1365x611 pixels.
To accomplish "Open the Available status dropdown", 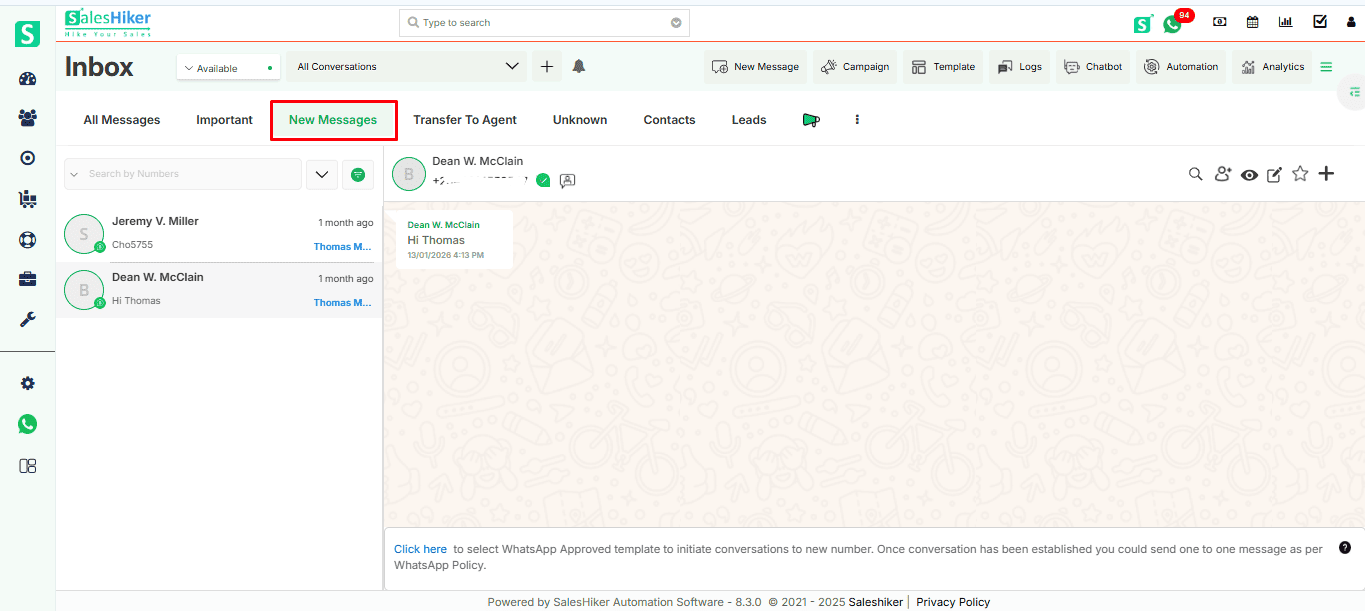I will [228, 68].
